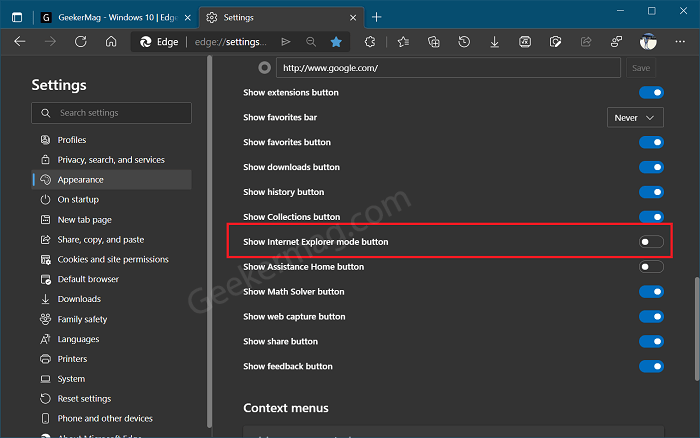This screenshot has width=700, height=438.
Task: Open Cookies and site permissions settings
Action: (x=112, y=259)
